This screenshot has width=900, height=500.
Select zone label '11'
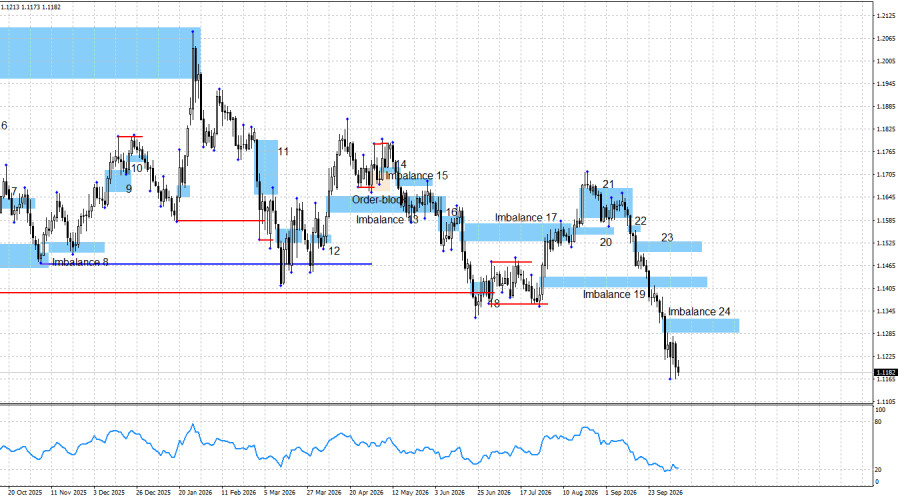point(283,152)
